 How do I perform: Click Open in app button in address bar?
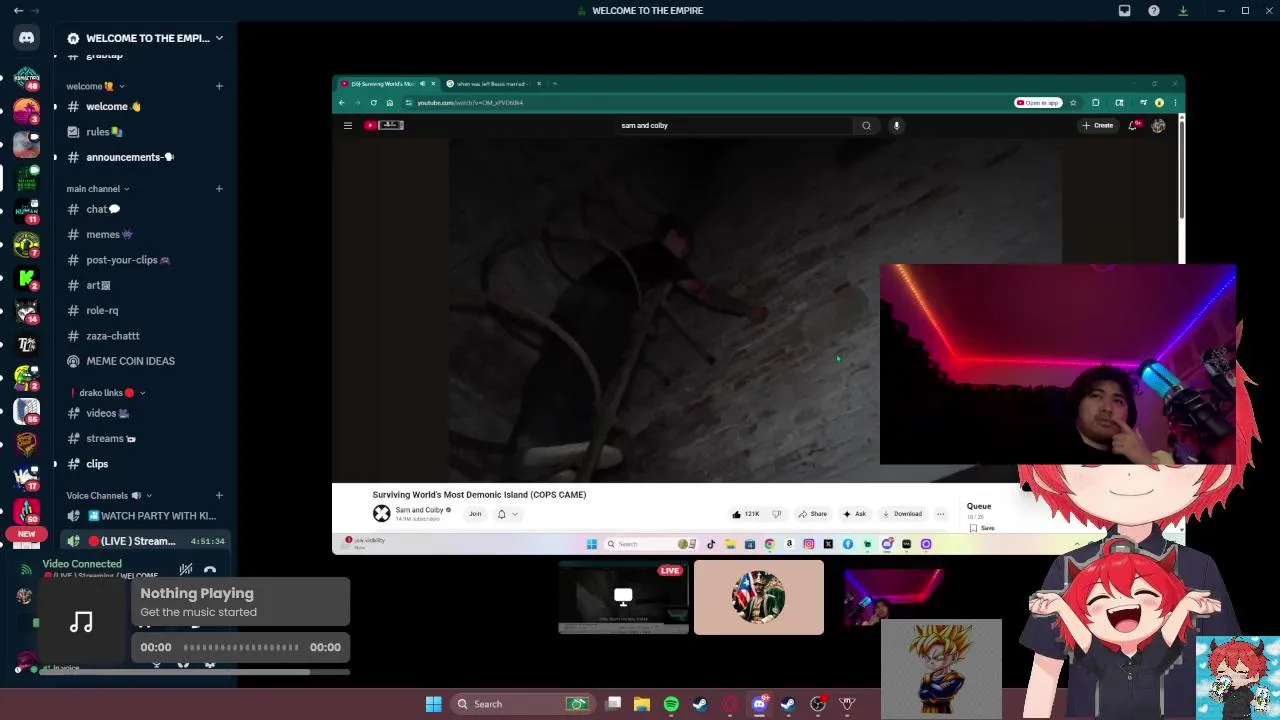(x=1037, y=102)
